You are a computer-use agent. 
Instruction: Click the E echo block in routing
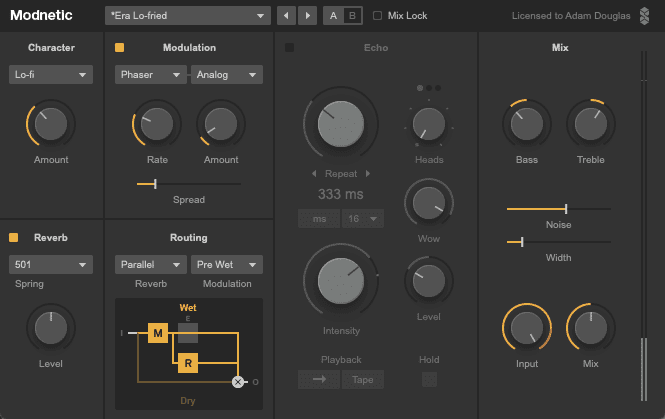(x=188, y=333)
